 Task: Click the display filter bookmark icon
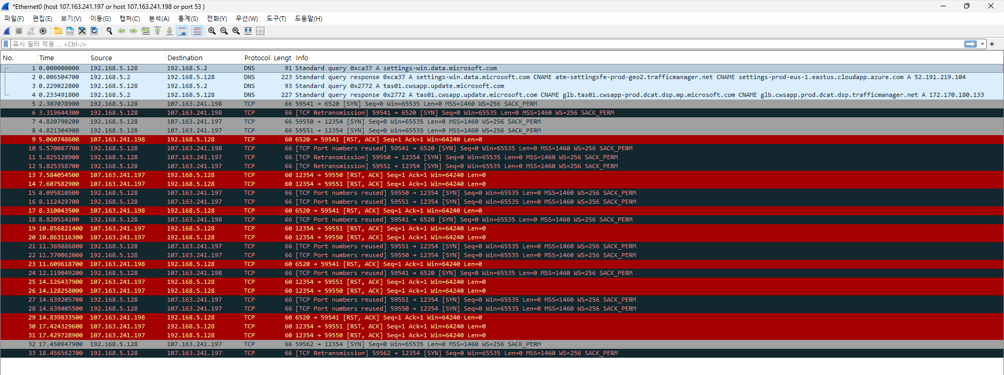click(x=6, y=44)
